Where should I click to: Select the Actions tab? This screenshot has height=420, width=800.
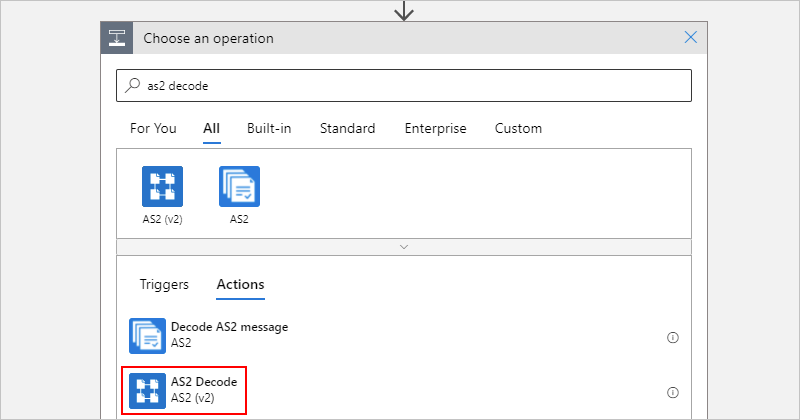(240, 284)
